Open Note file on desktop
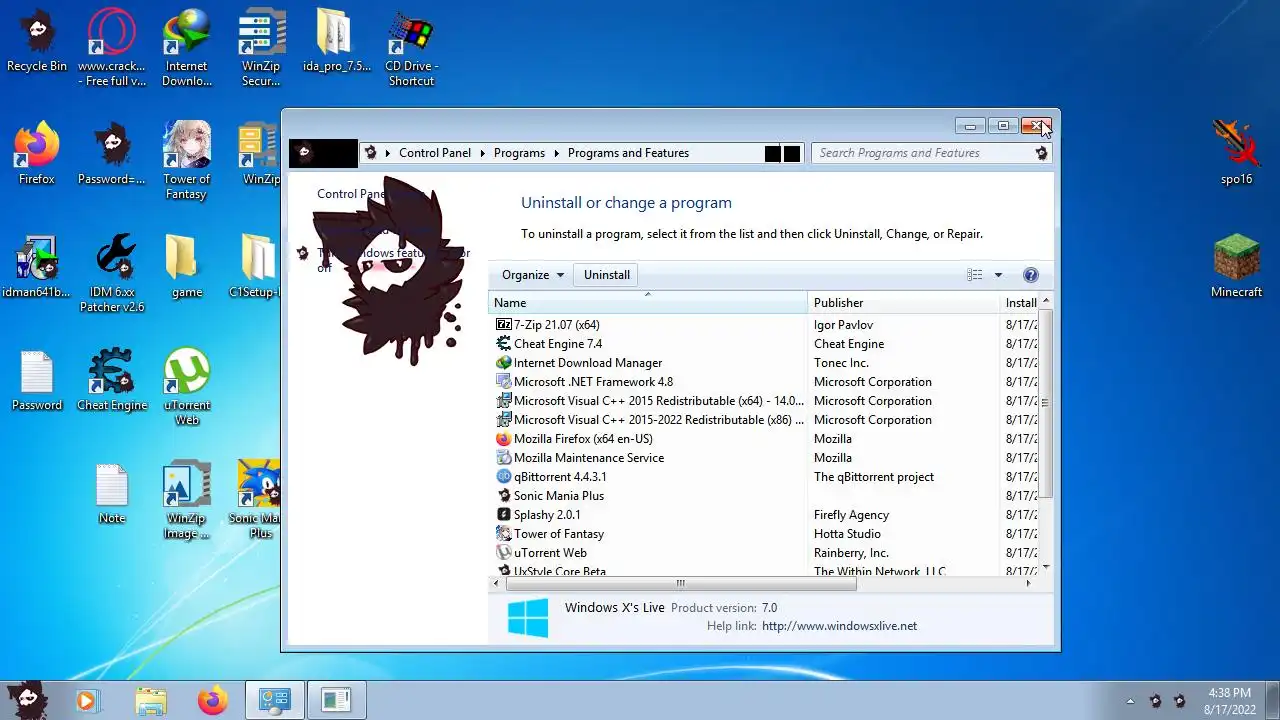1280x720 pixels. tap(112, 493)
